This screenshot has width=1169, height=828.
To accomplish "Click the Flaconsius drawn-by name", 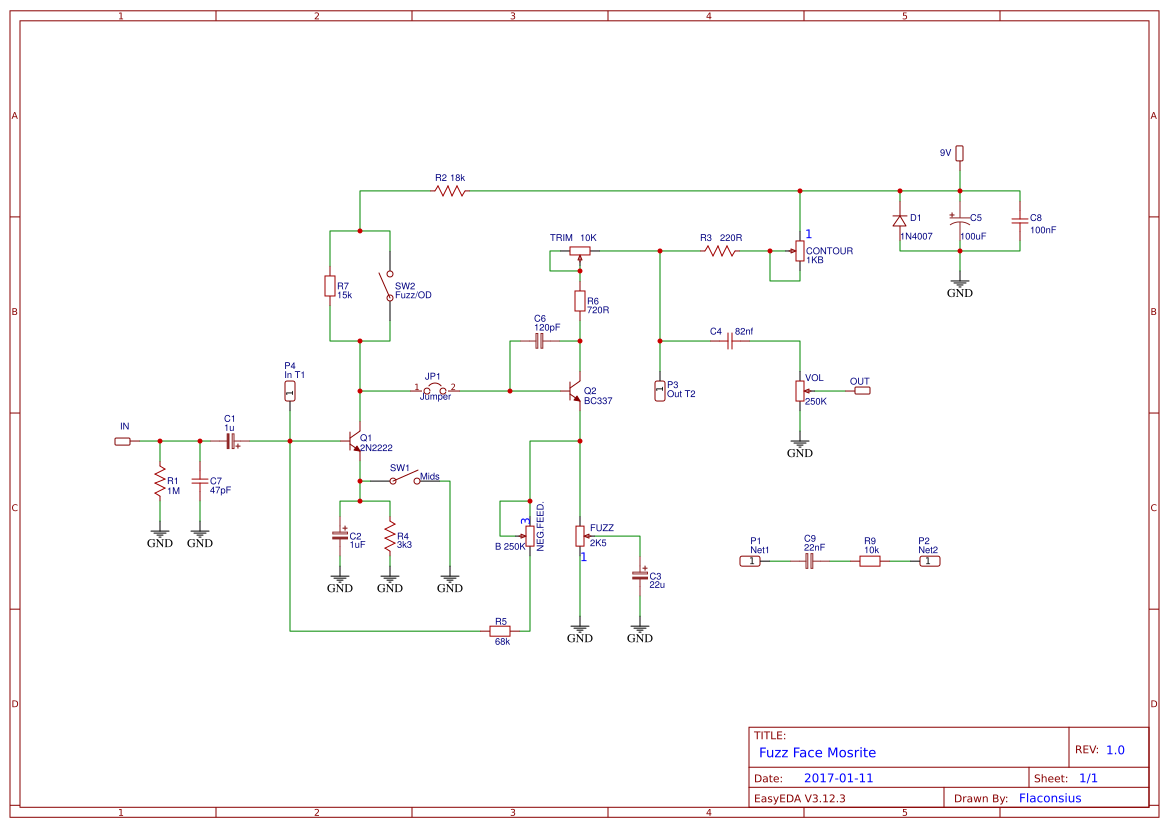I will point(1049,798).
